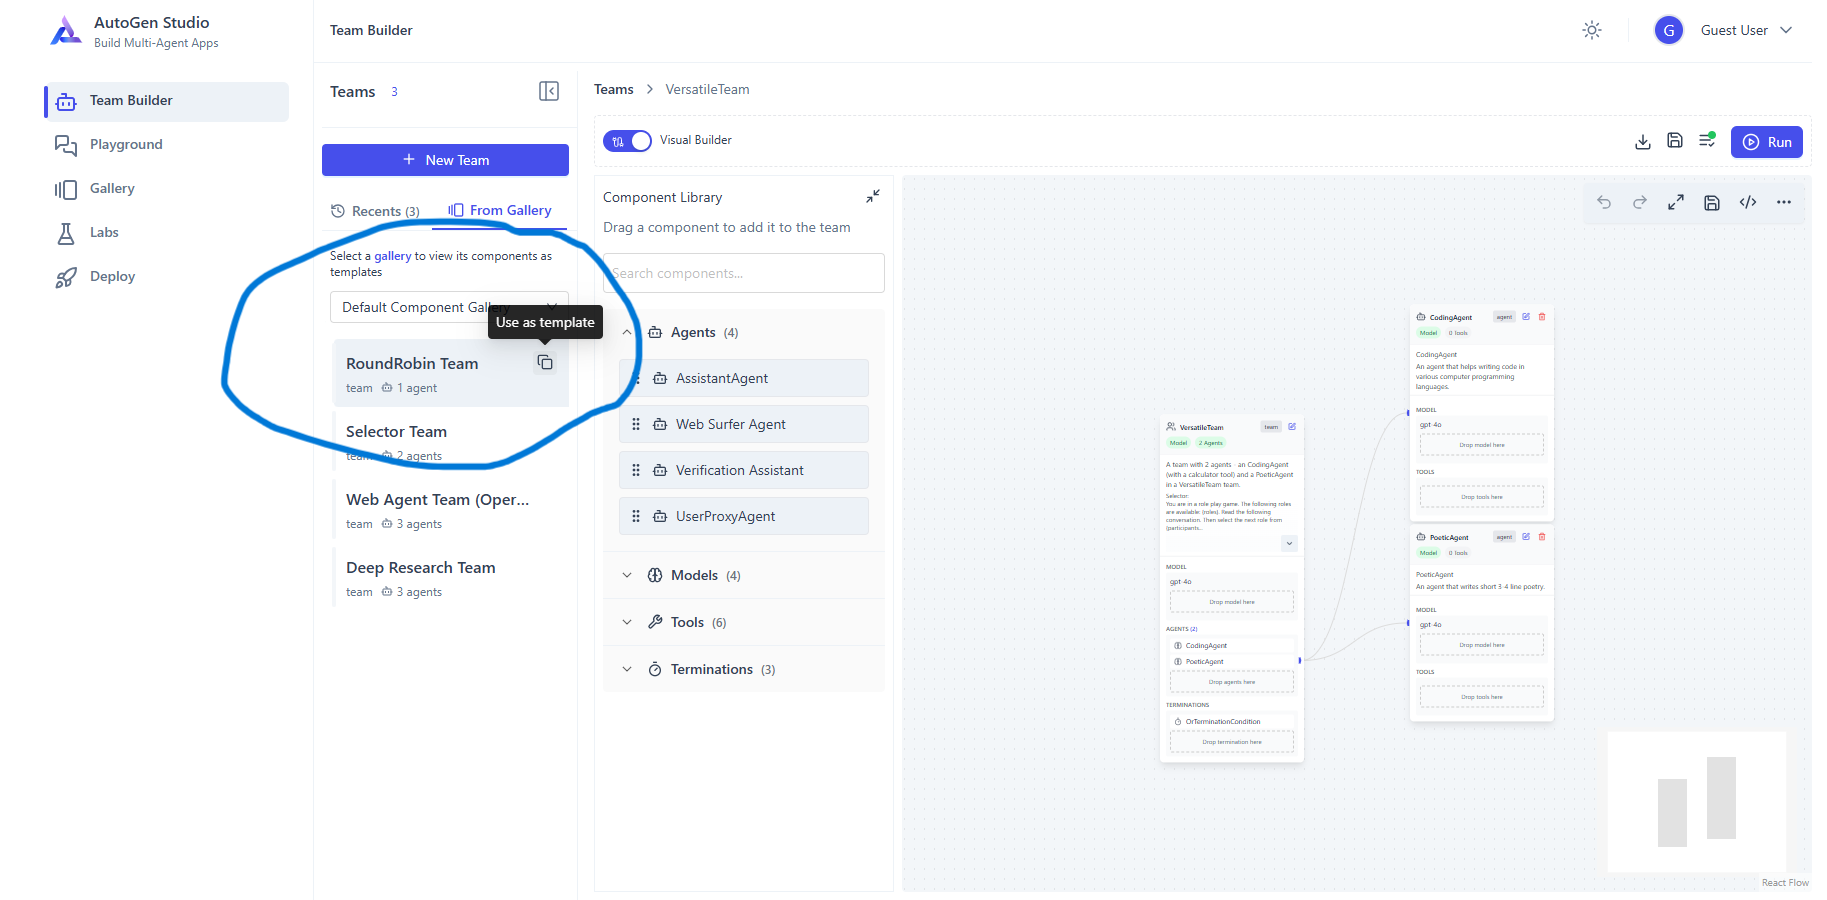Edit the PoeticAgent node with pencil icon
The width and height of the screenshot is (1827, 900).
click(1525, 537)
